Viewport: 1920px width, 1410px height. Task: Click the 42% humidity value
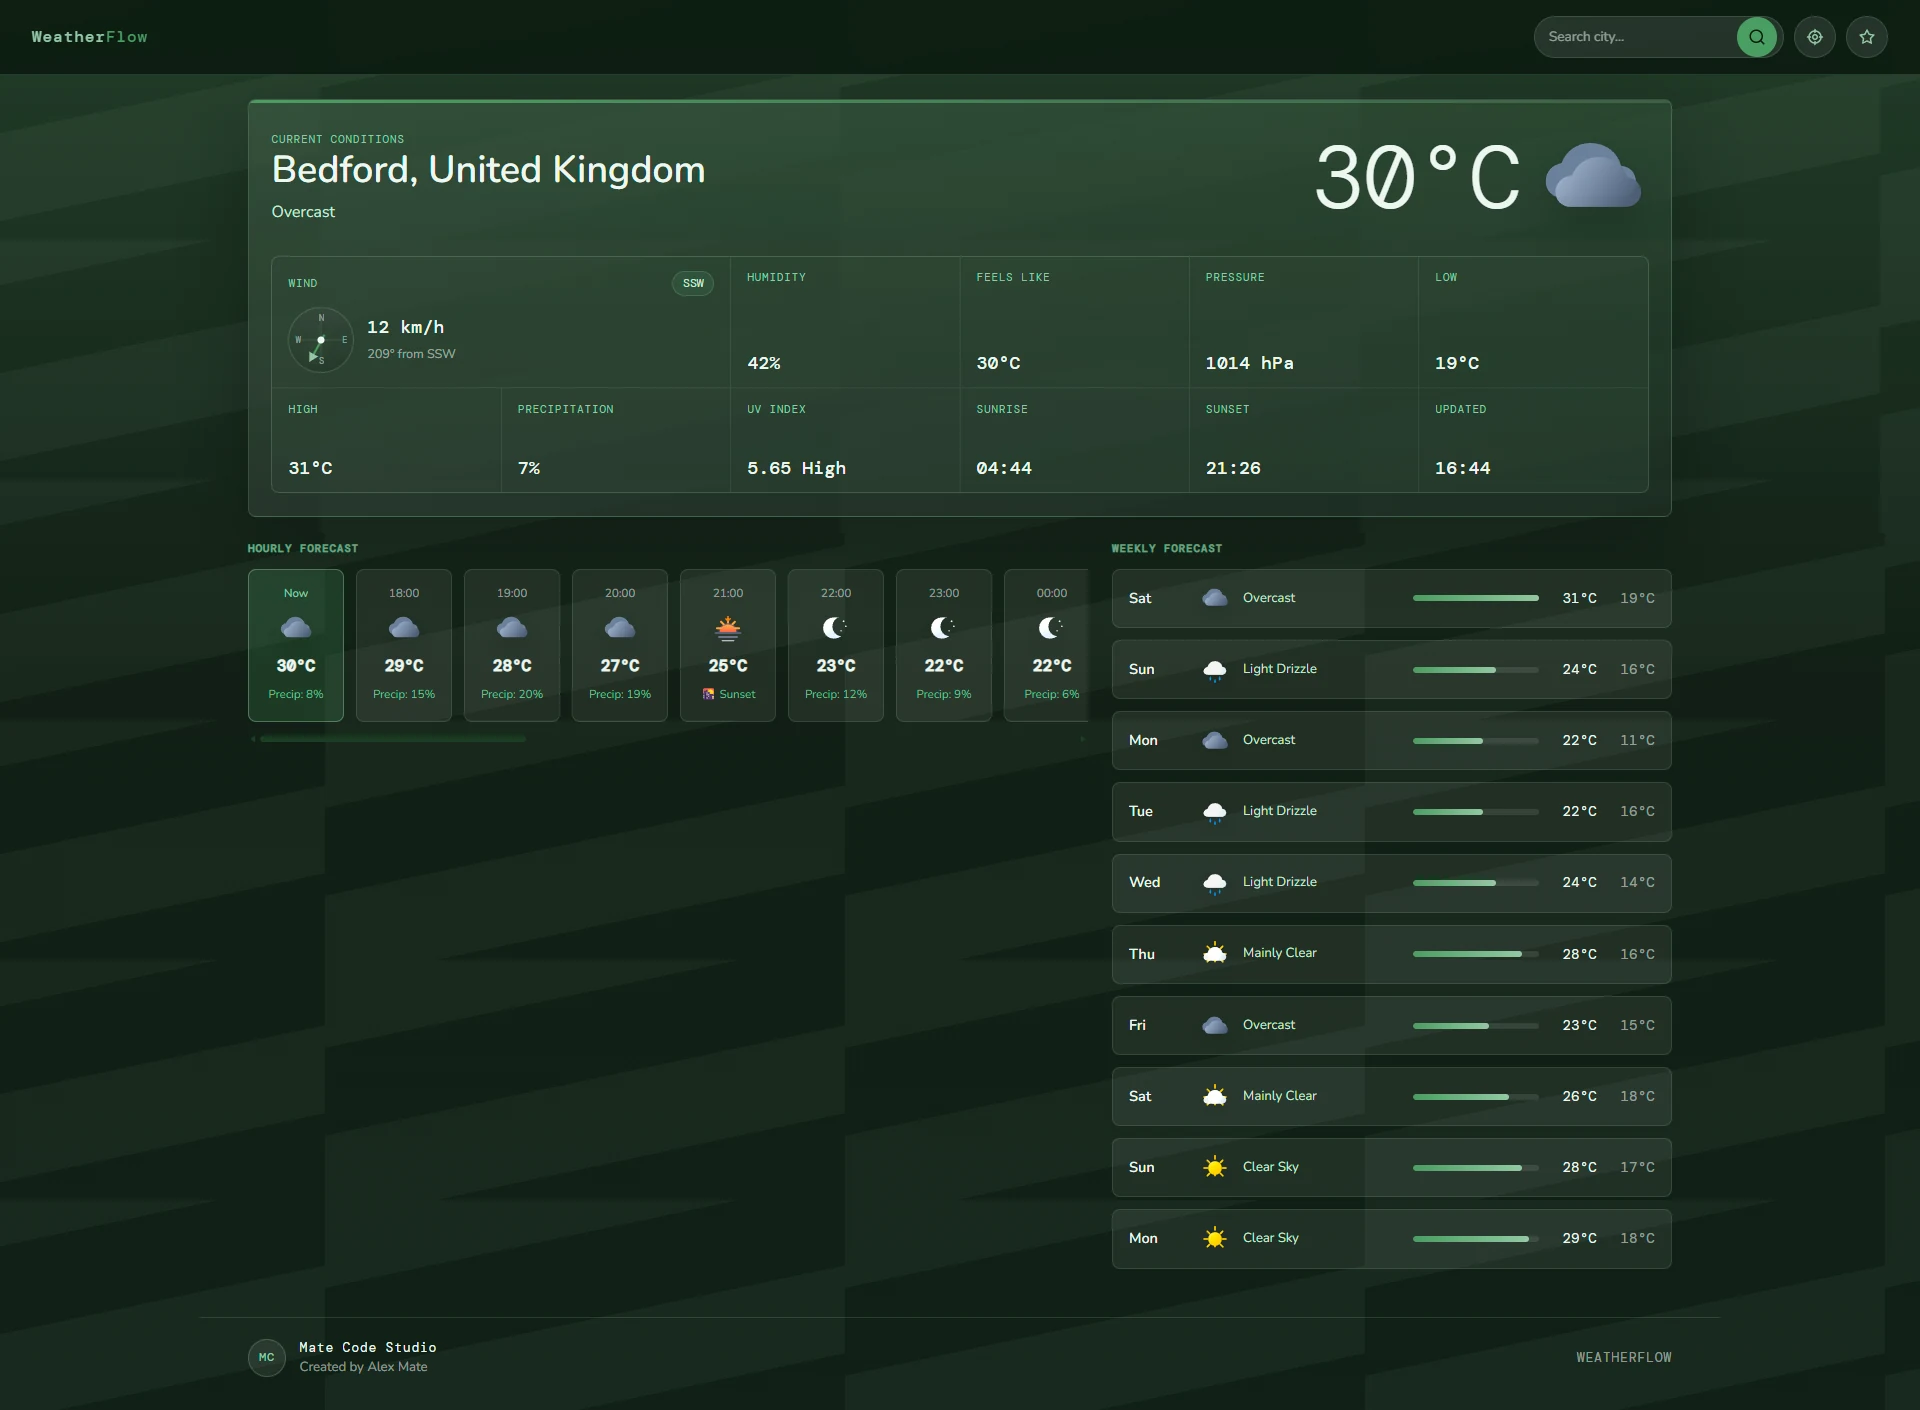[764, 363]
